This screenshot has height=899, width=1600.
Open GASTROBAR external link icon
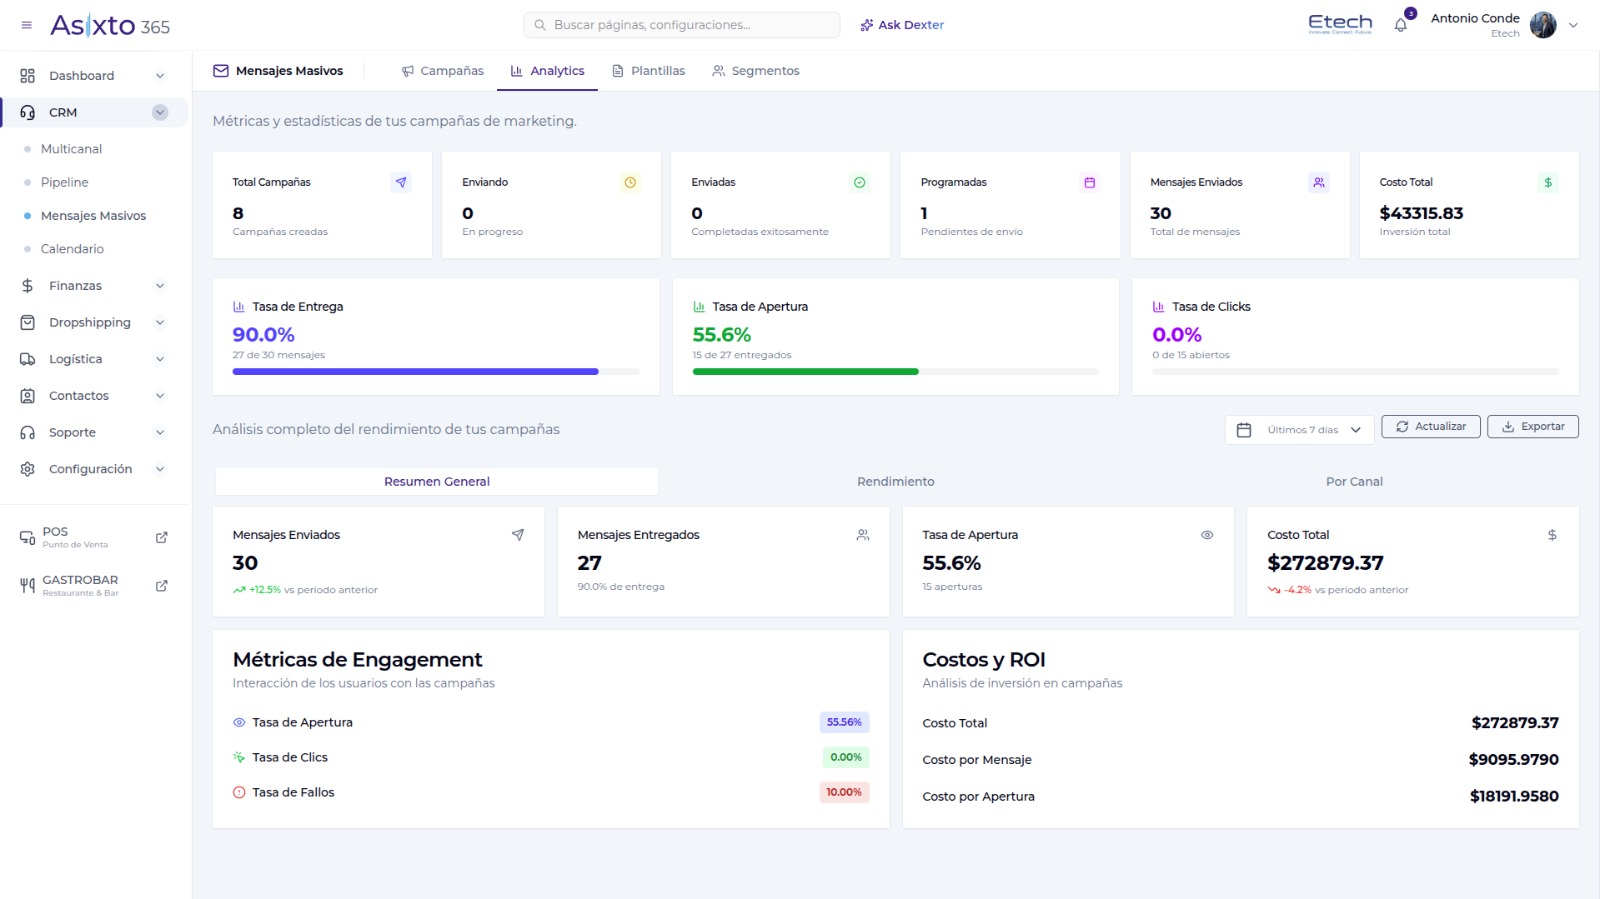161,586
